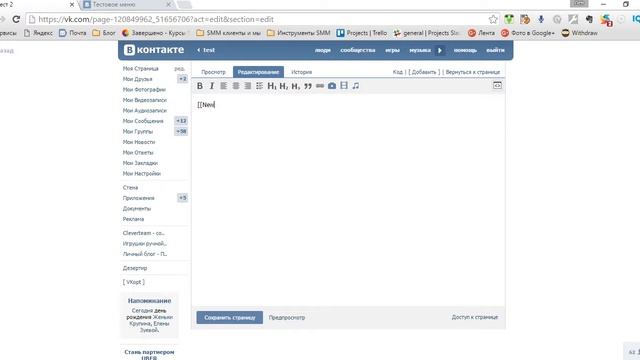This screenshot has height=360, width=640.
Task: Apply H1 heading style
Action: coord(272,86)
